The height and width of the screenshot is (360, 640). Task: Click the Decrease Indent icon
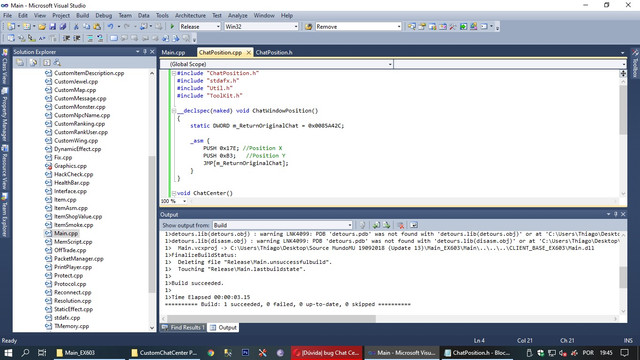pyautogui.click(x=66, y=38)
